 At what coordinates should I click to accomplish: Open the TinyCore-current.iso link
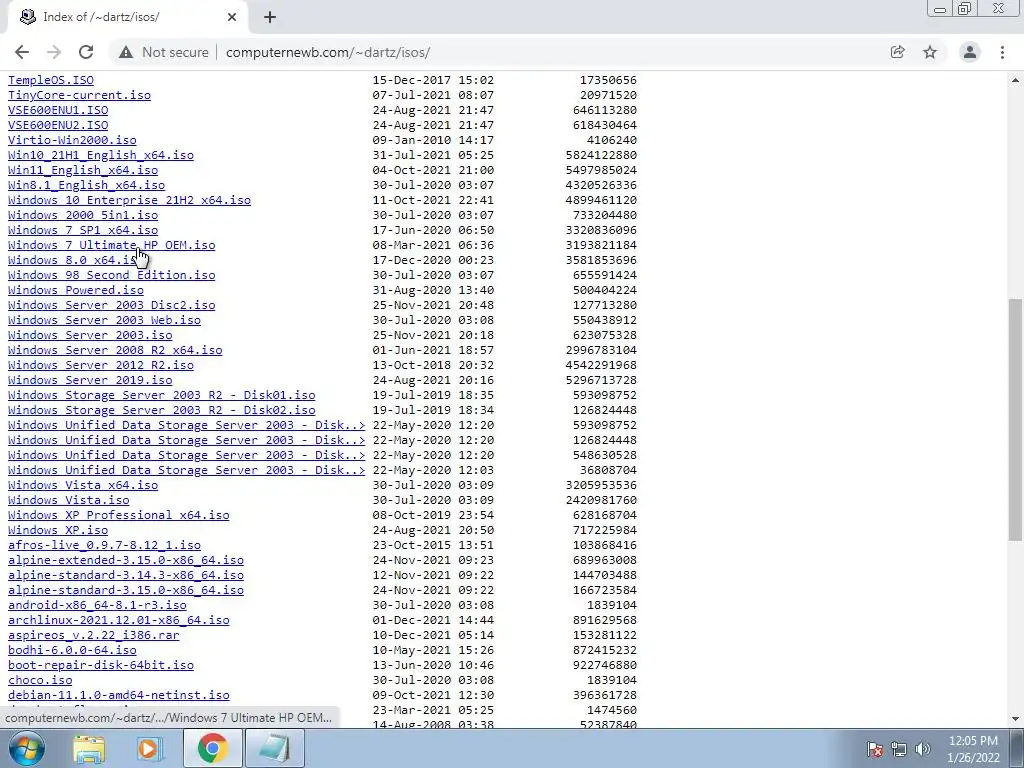pos(79,95)
